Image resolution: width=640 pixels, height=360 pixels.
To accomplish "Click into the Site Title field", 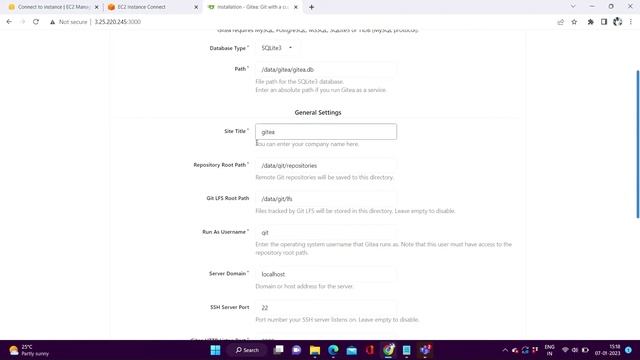I will click(326, 132).
